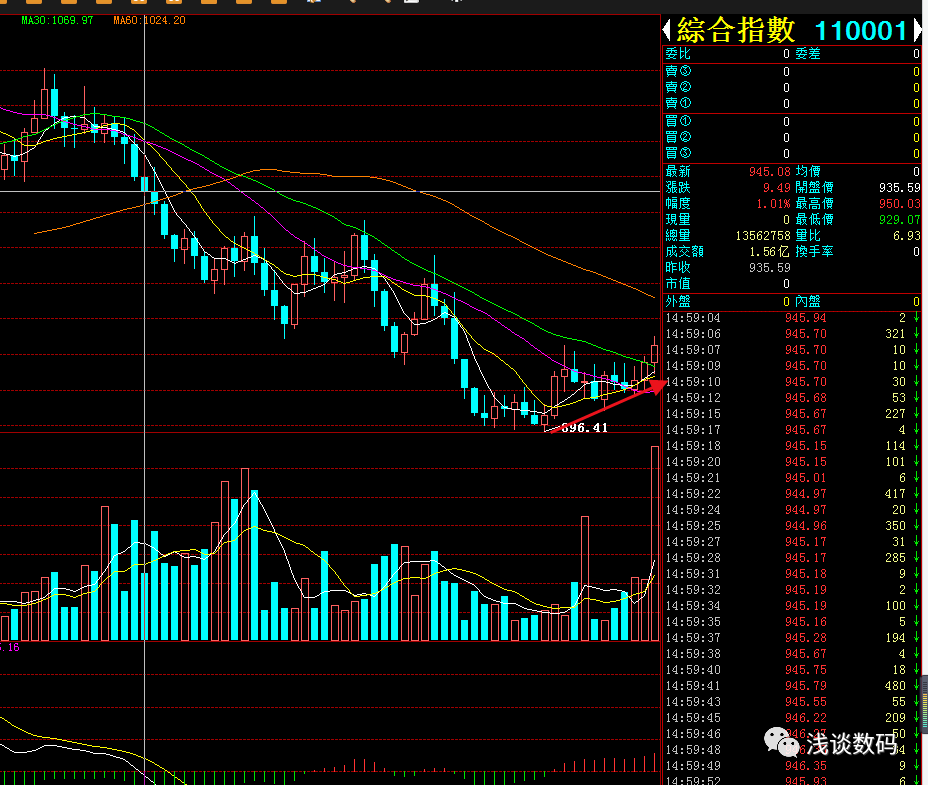The width and height of the screenshot is (928, 785).
Task: Click the 最低價 value 929.07
Action: pyautogui.click(x=900, y=220)
